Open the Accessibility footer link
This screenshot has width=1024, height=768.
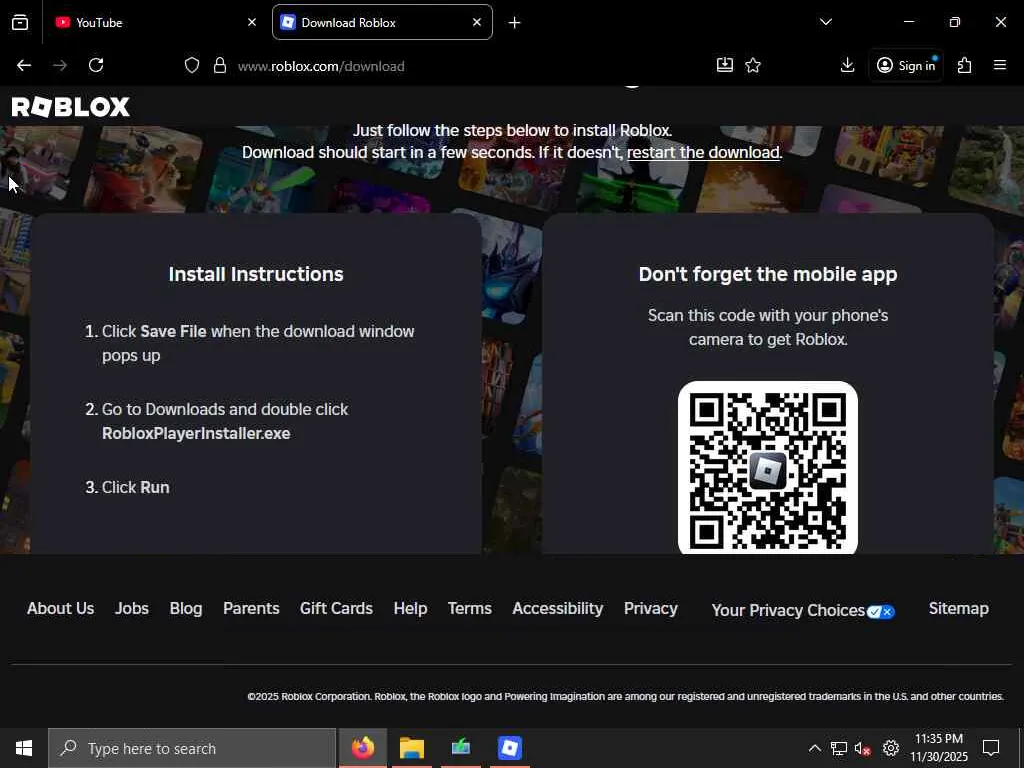[558, 609]
